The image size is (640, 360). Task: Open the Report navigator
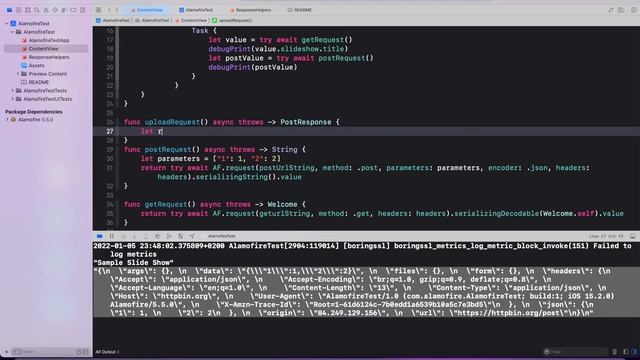[82, 10]
